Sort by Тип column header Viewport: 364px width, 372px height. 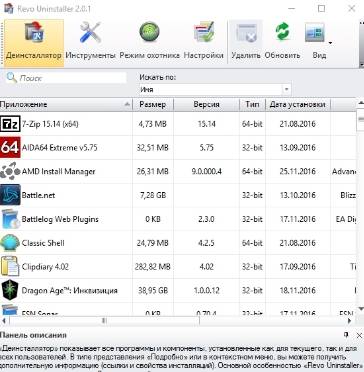(x=252, y=105)
